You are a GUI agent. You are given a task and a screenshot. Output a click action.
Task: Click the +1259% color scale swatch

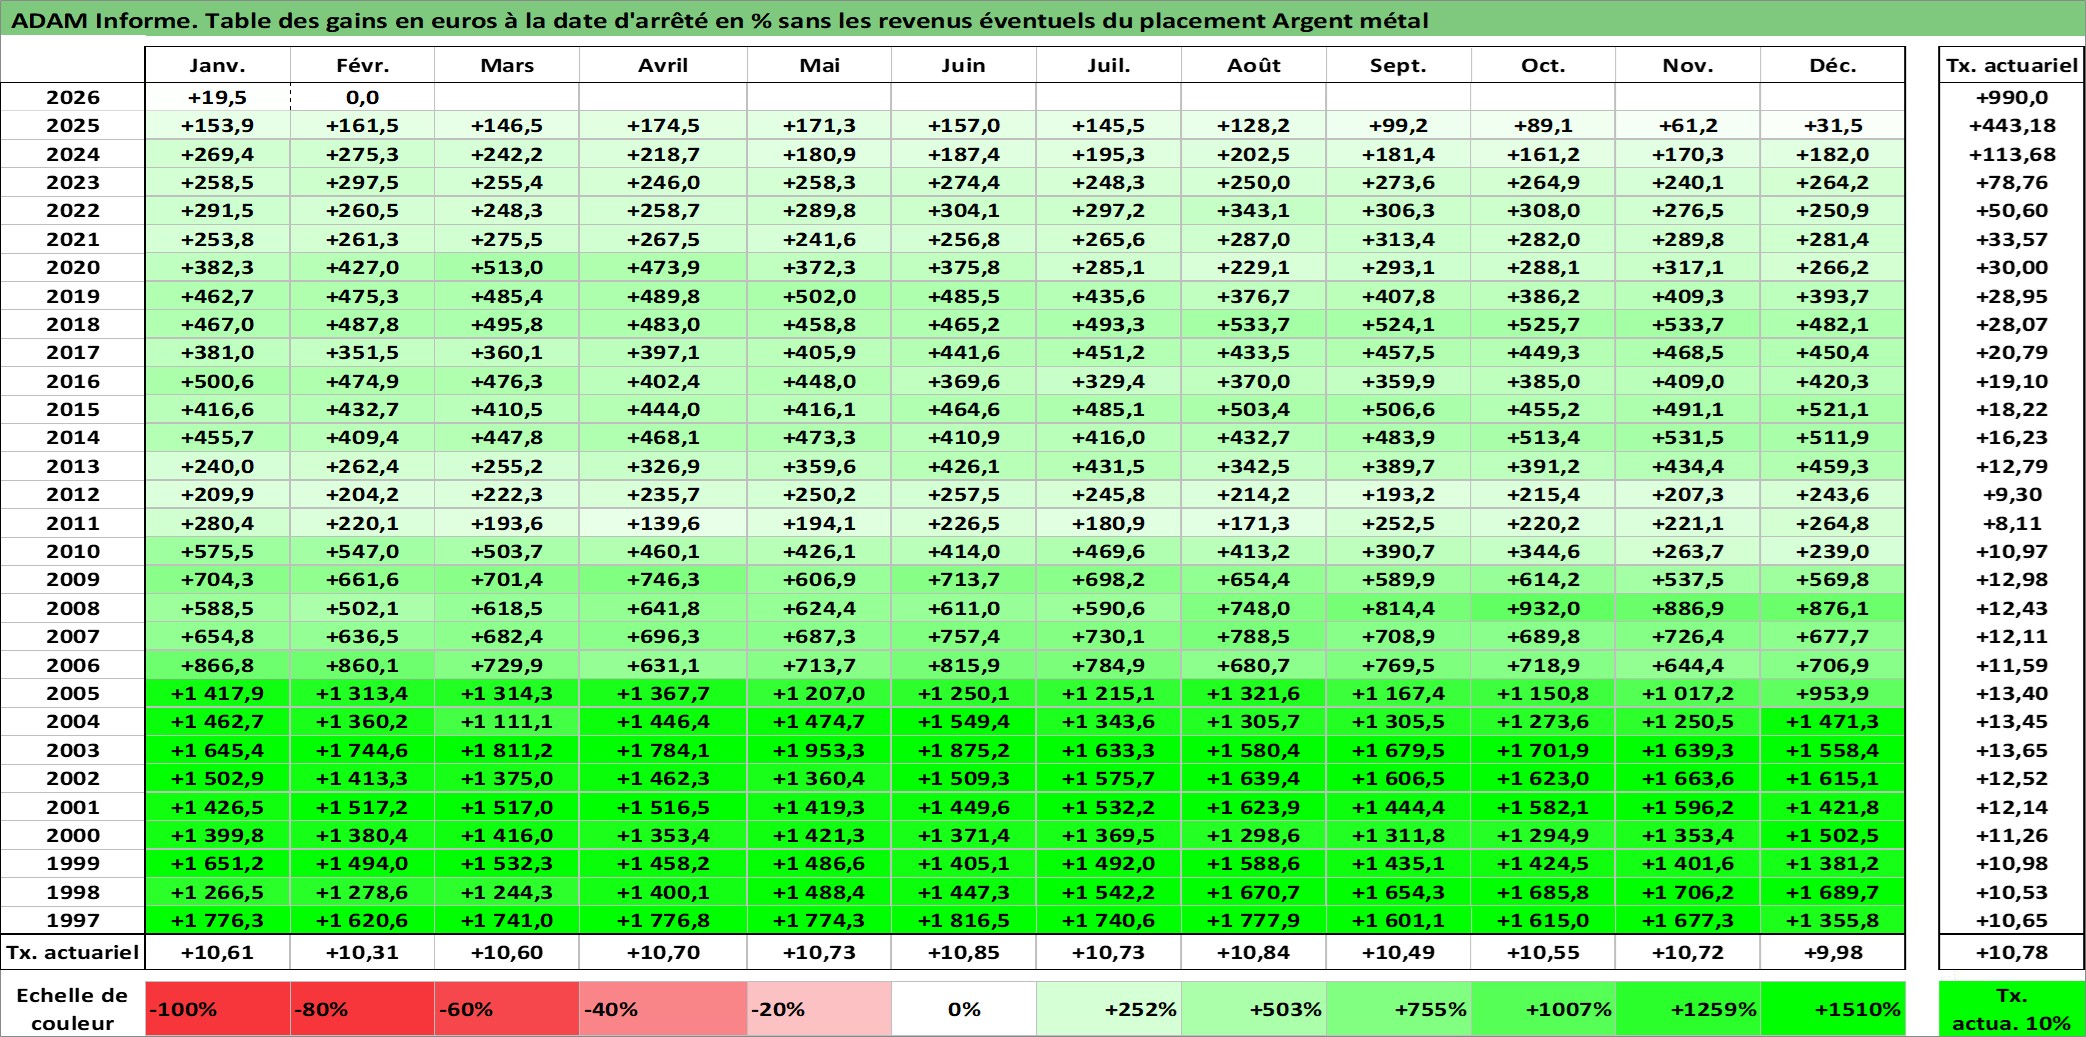coord(1688,1009)
